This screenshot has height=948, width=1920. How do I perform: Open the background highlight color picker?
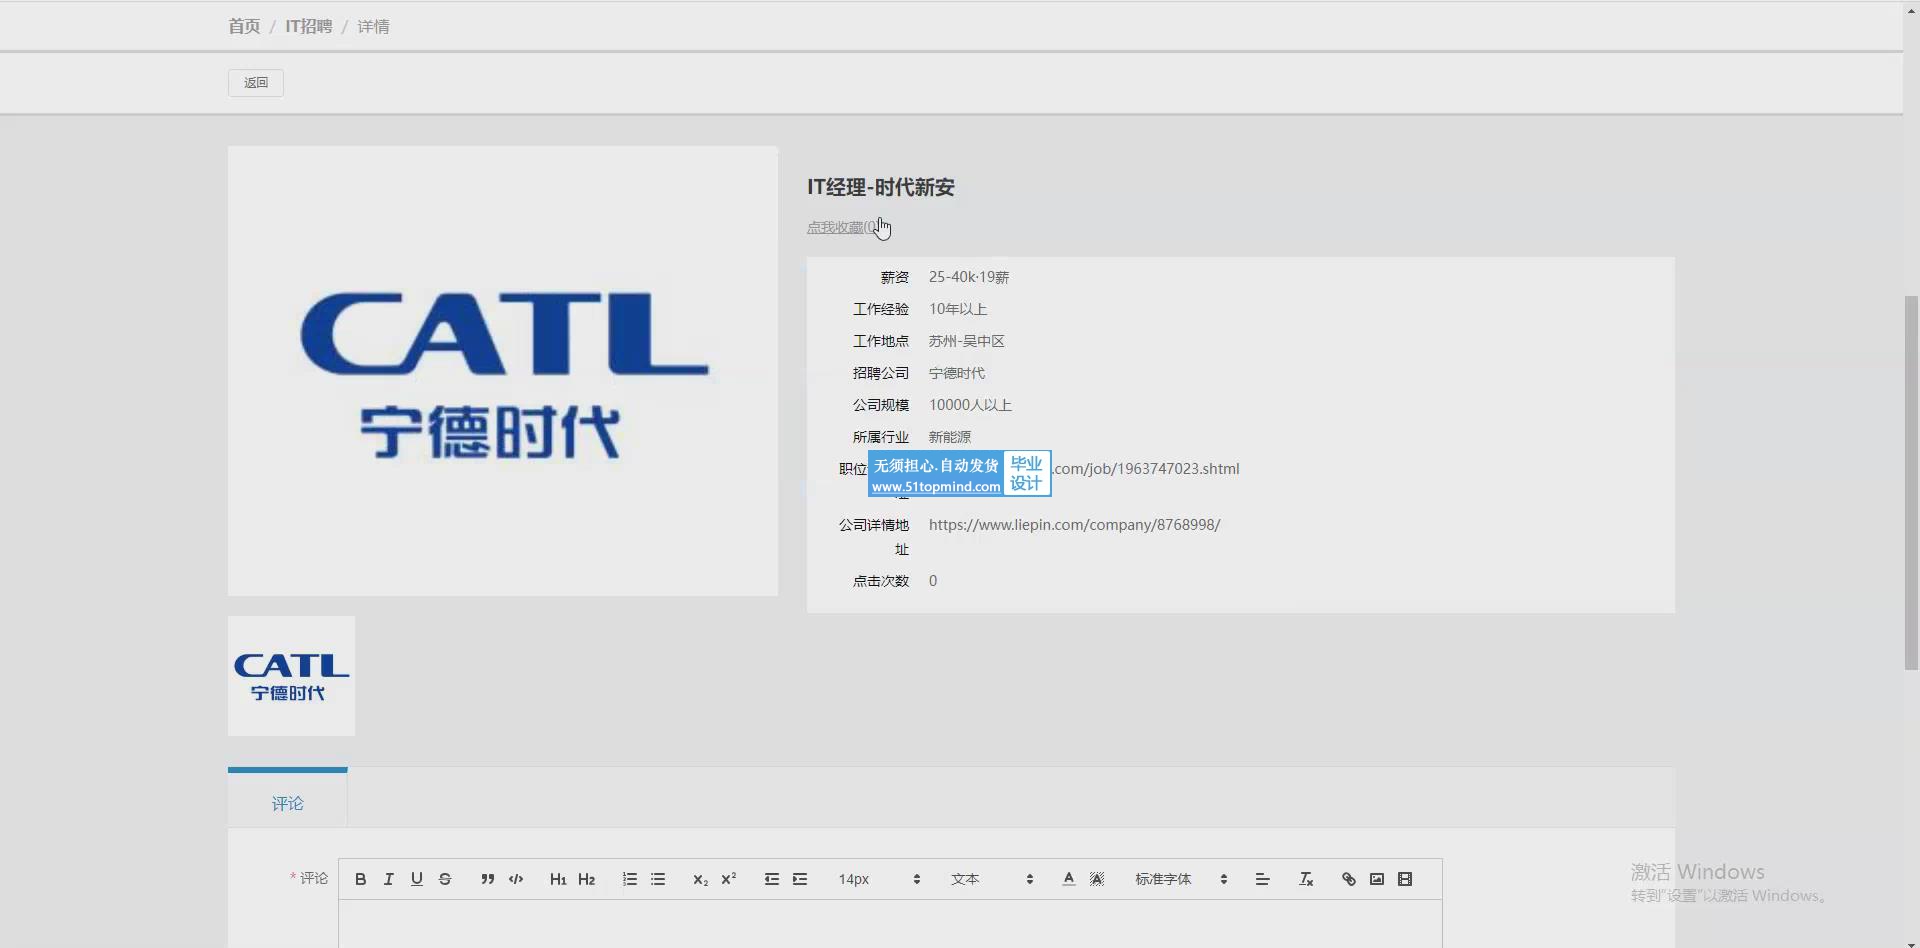1097,879
